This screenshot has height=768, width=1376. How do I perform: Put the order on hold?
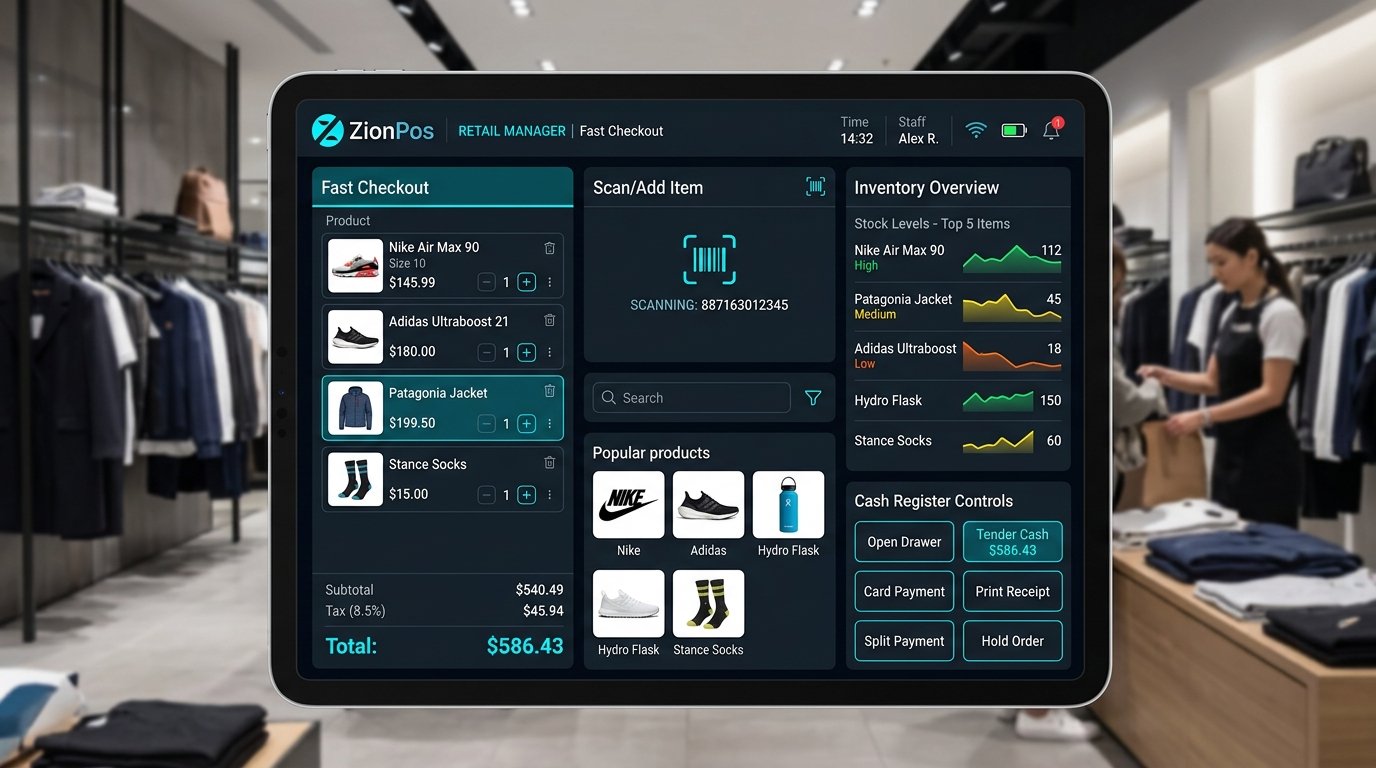point(1012,641)
